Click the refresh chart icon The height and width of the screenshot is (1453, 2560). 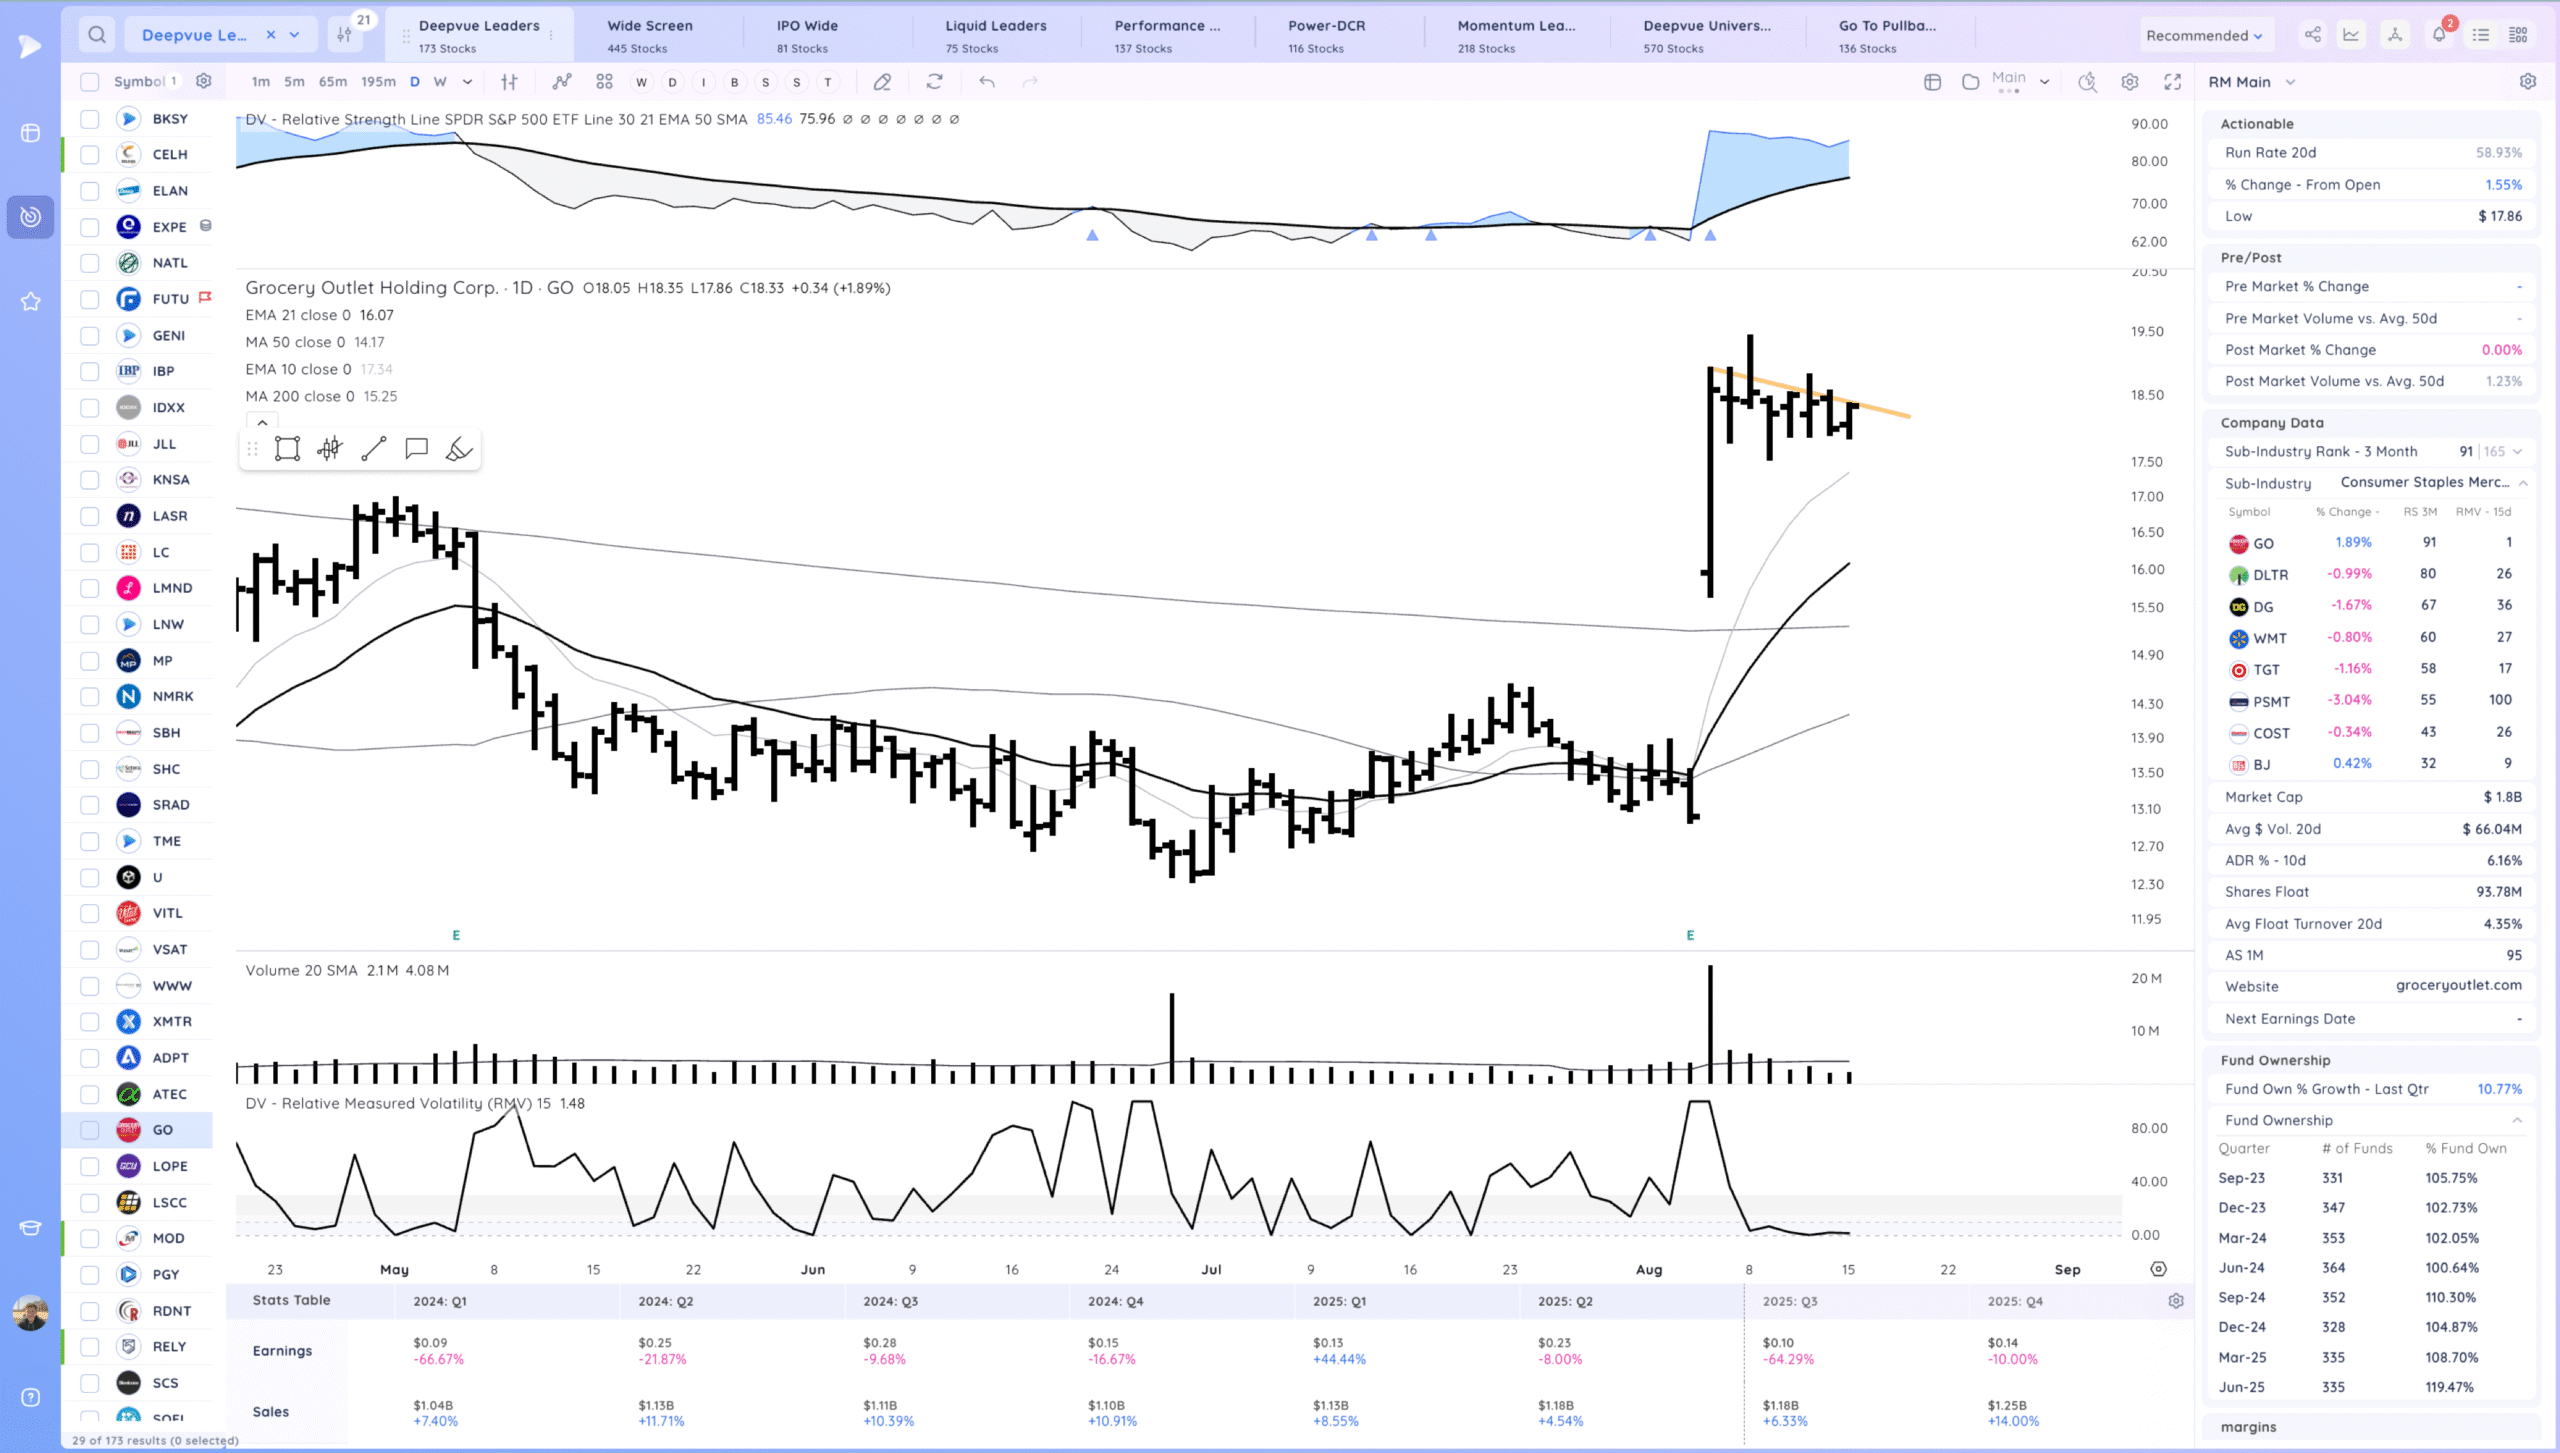pos(934,82)
